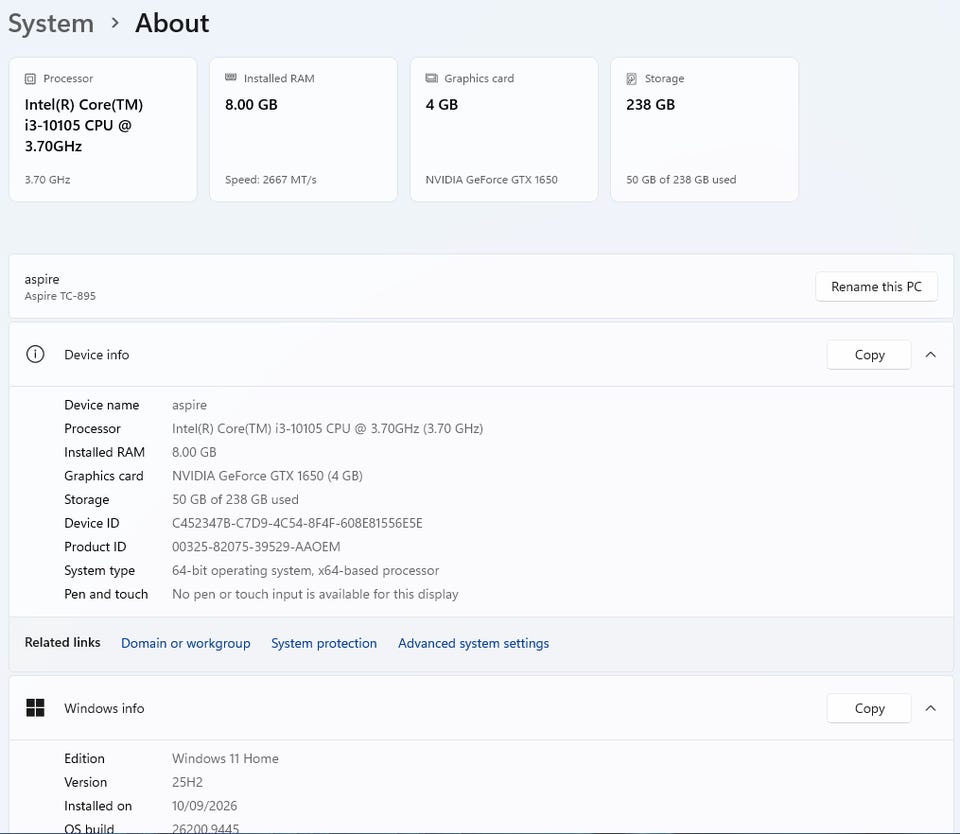Click the Pen and touch label
The width and height of the screenshot is (960, 834).
click(x=106, y=594)
